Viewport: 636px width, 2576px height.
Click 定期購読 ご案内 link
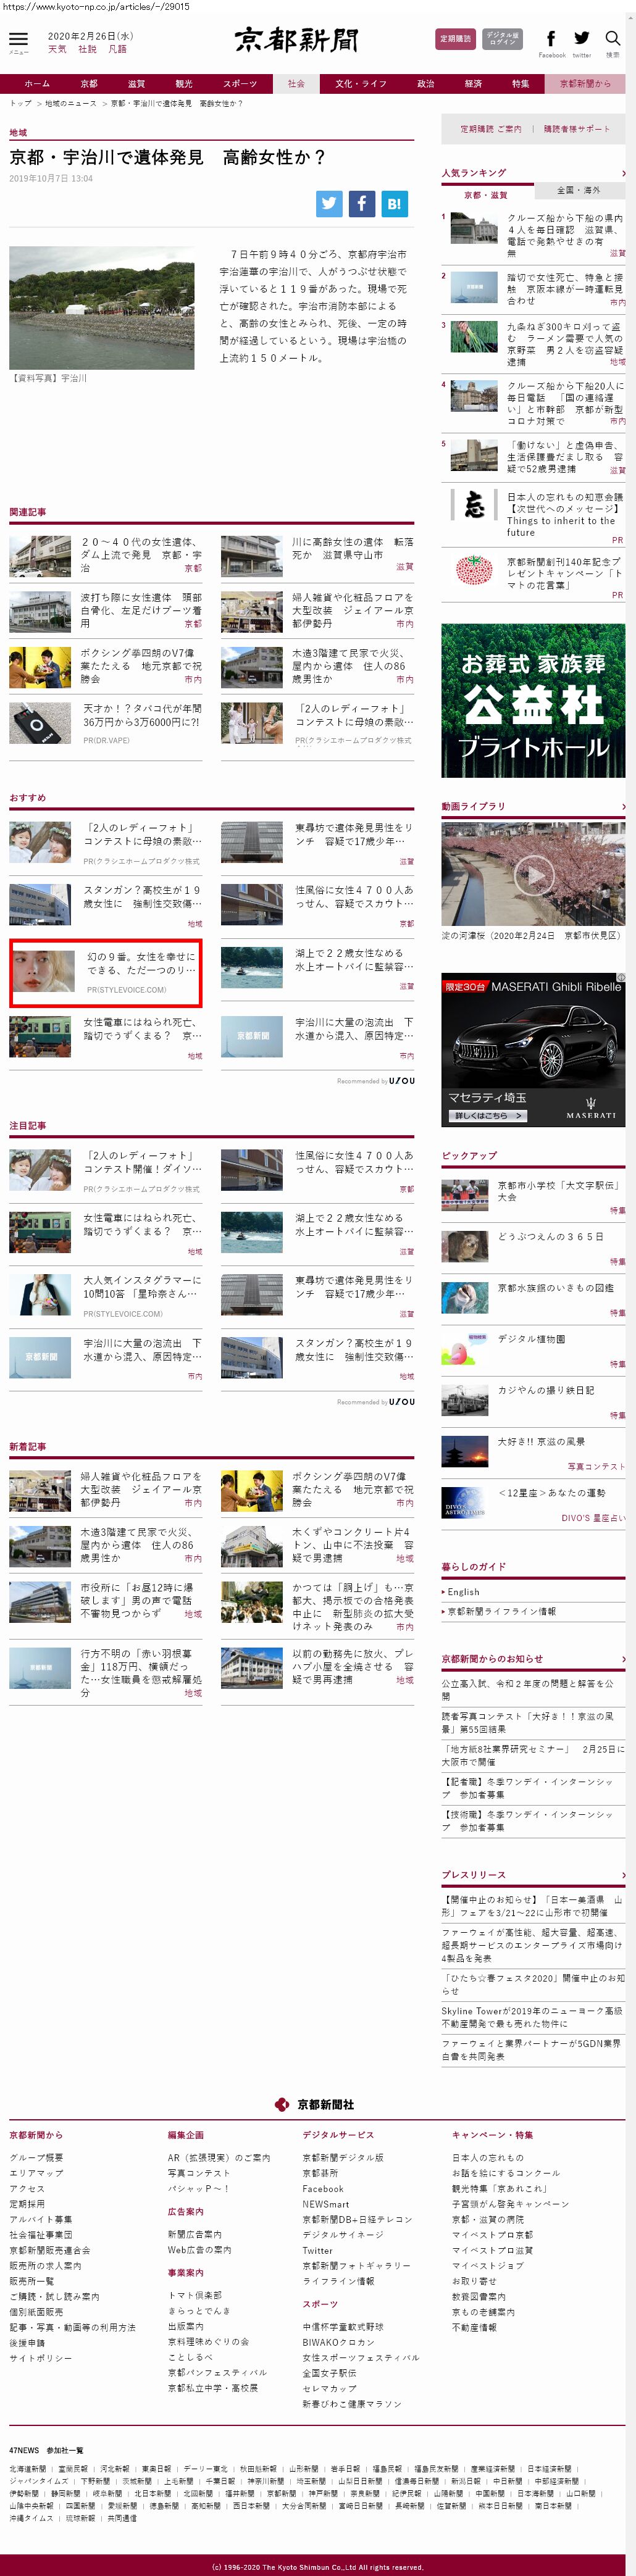(491, 129)
